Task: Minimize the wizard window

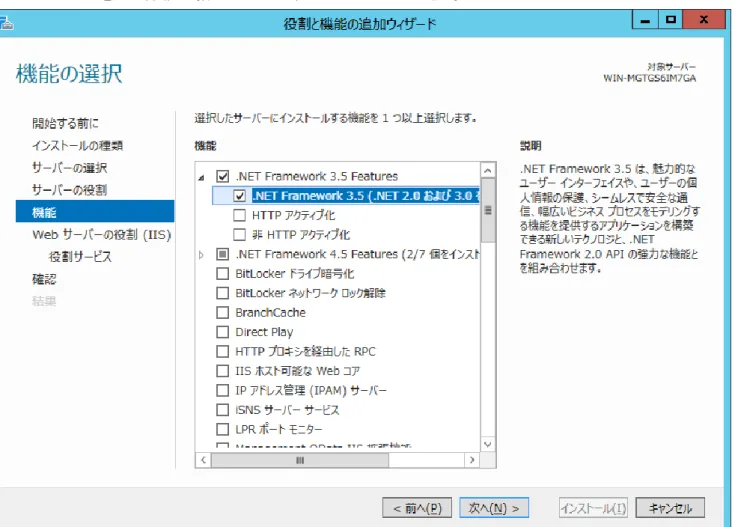Action: pyautogui.click(x=645, y=20)
